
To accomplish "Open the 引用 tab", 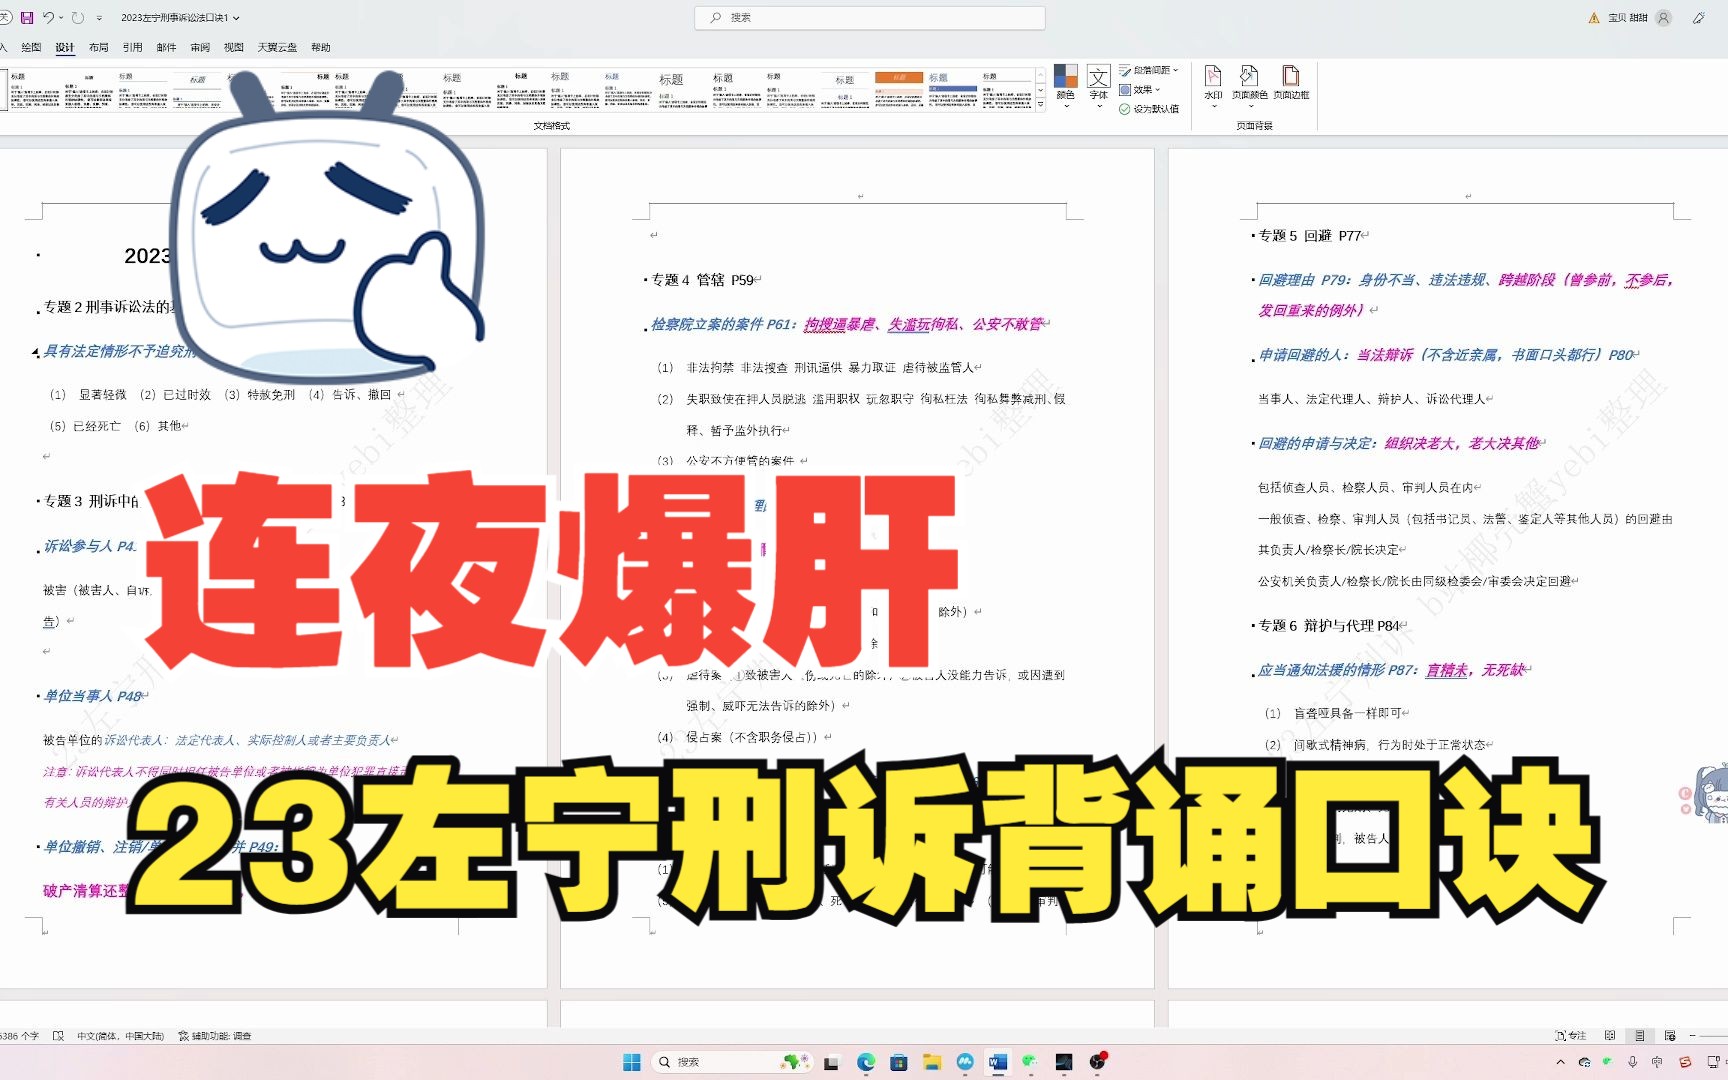I will 132,47.
